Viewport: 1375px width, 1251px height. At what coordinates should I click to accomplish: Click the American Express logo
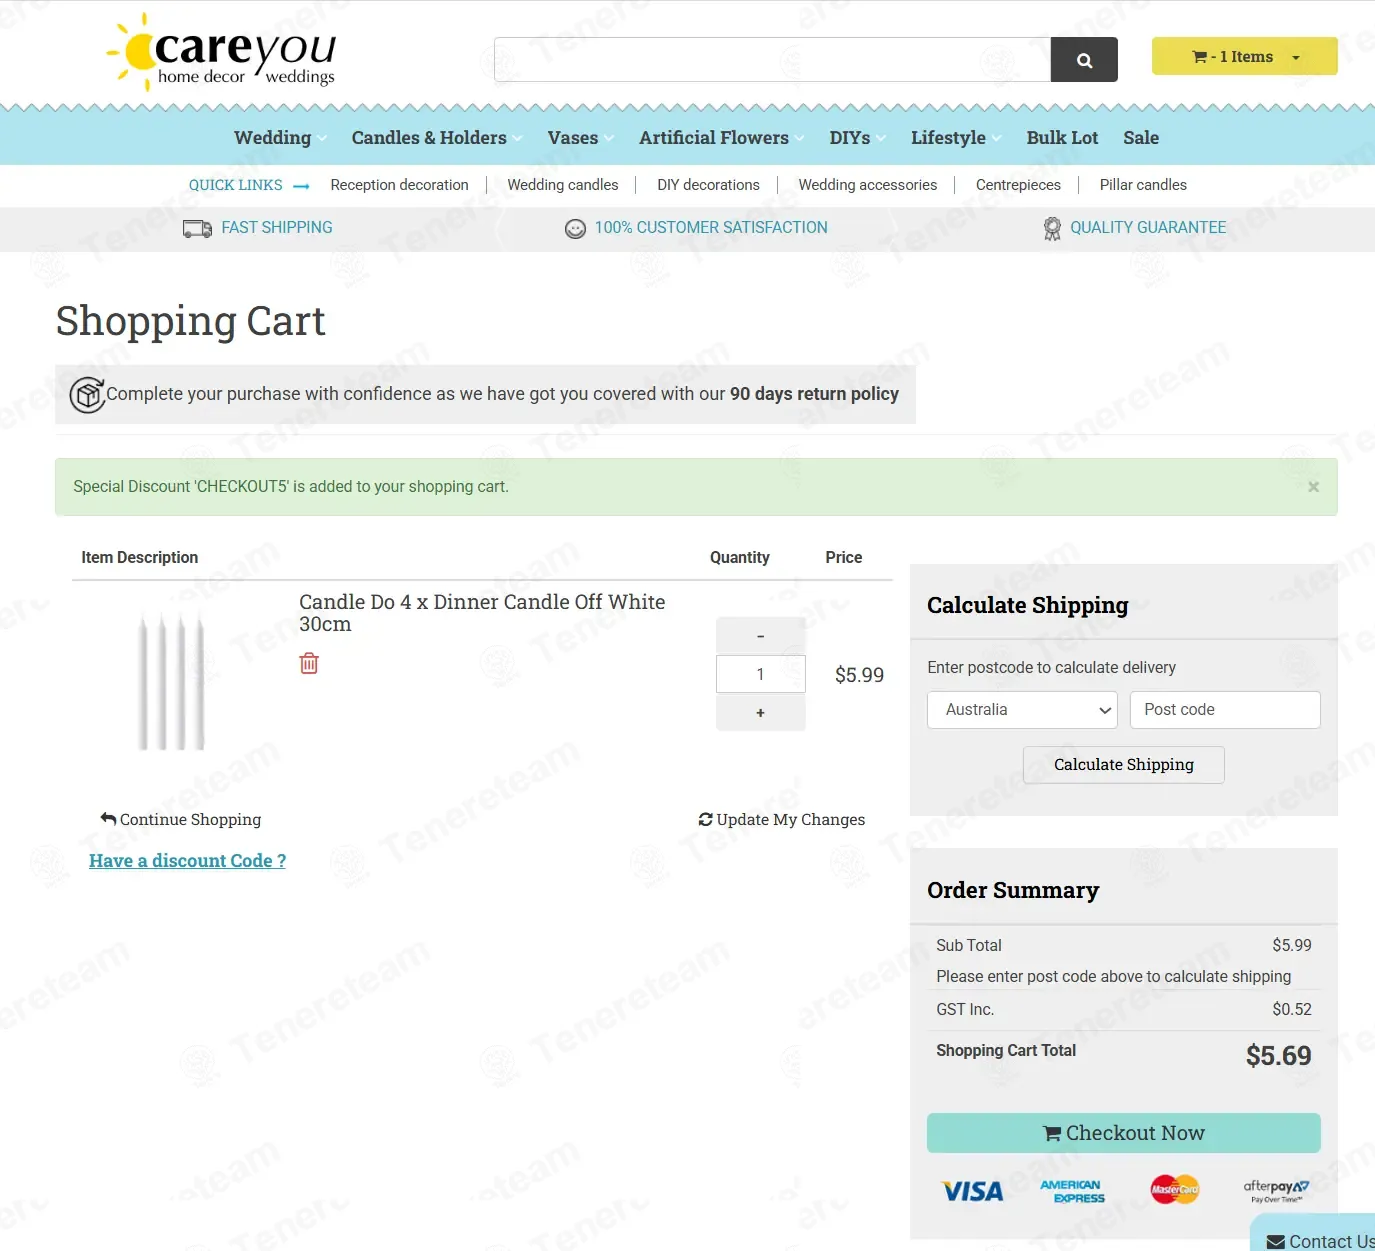(1072, 1191)
